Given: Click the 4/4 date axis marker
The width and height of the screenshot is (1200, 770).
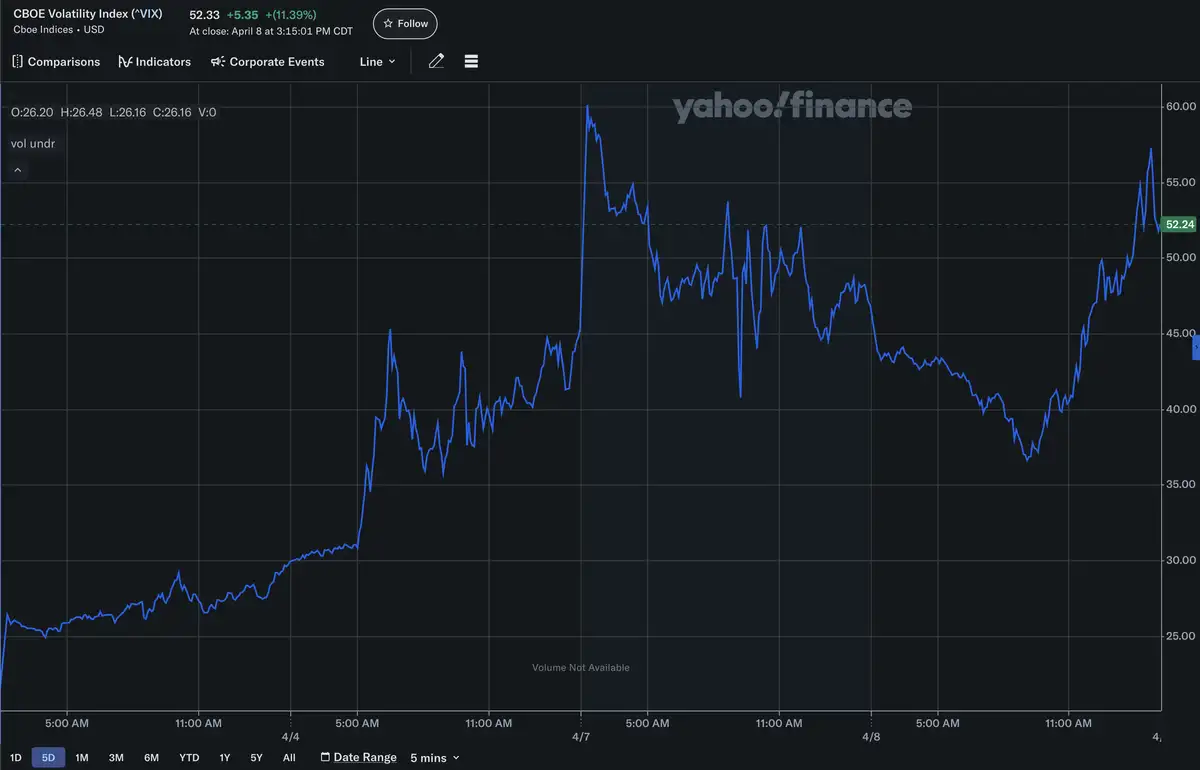Looking at the screenshot, I should coord(291,735).
